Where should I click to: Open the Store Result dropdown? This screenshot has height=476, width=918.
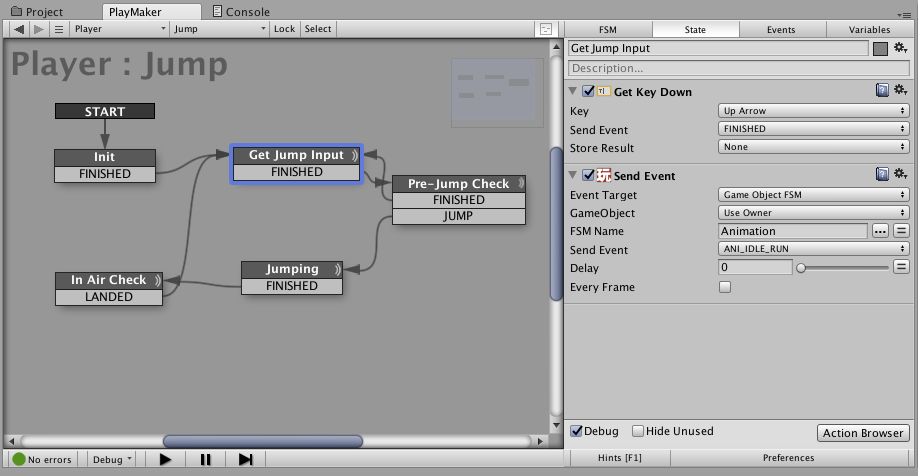(814, 147)
